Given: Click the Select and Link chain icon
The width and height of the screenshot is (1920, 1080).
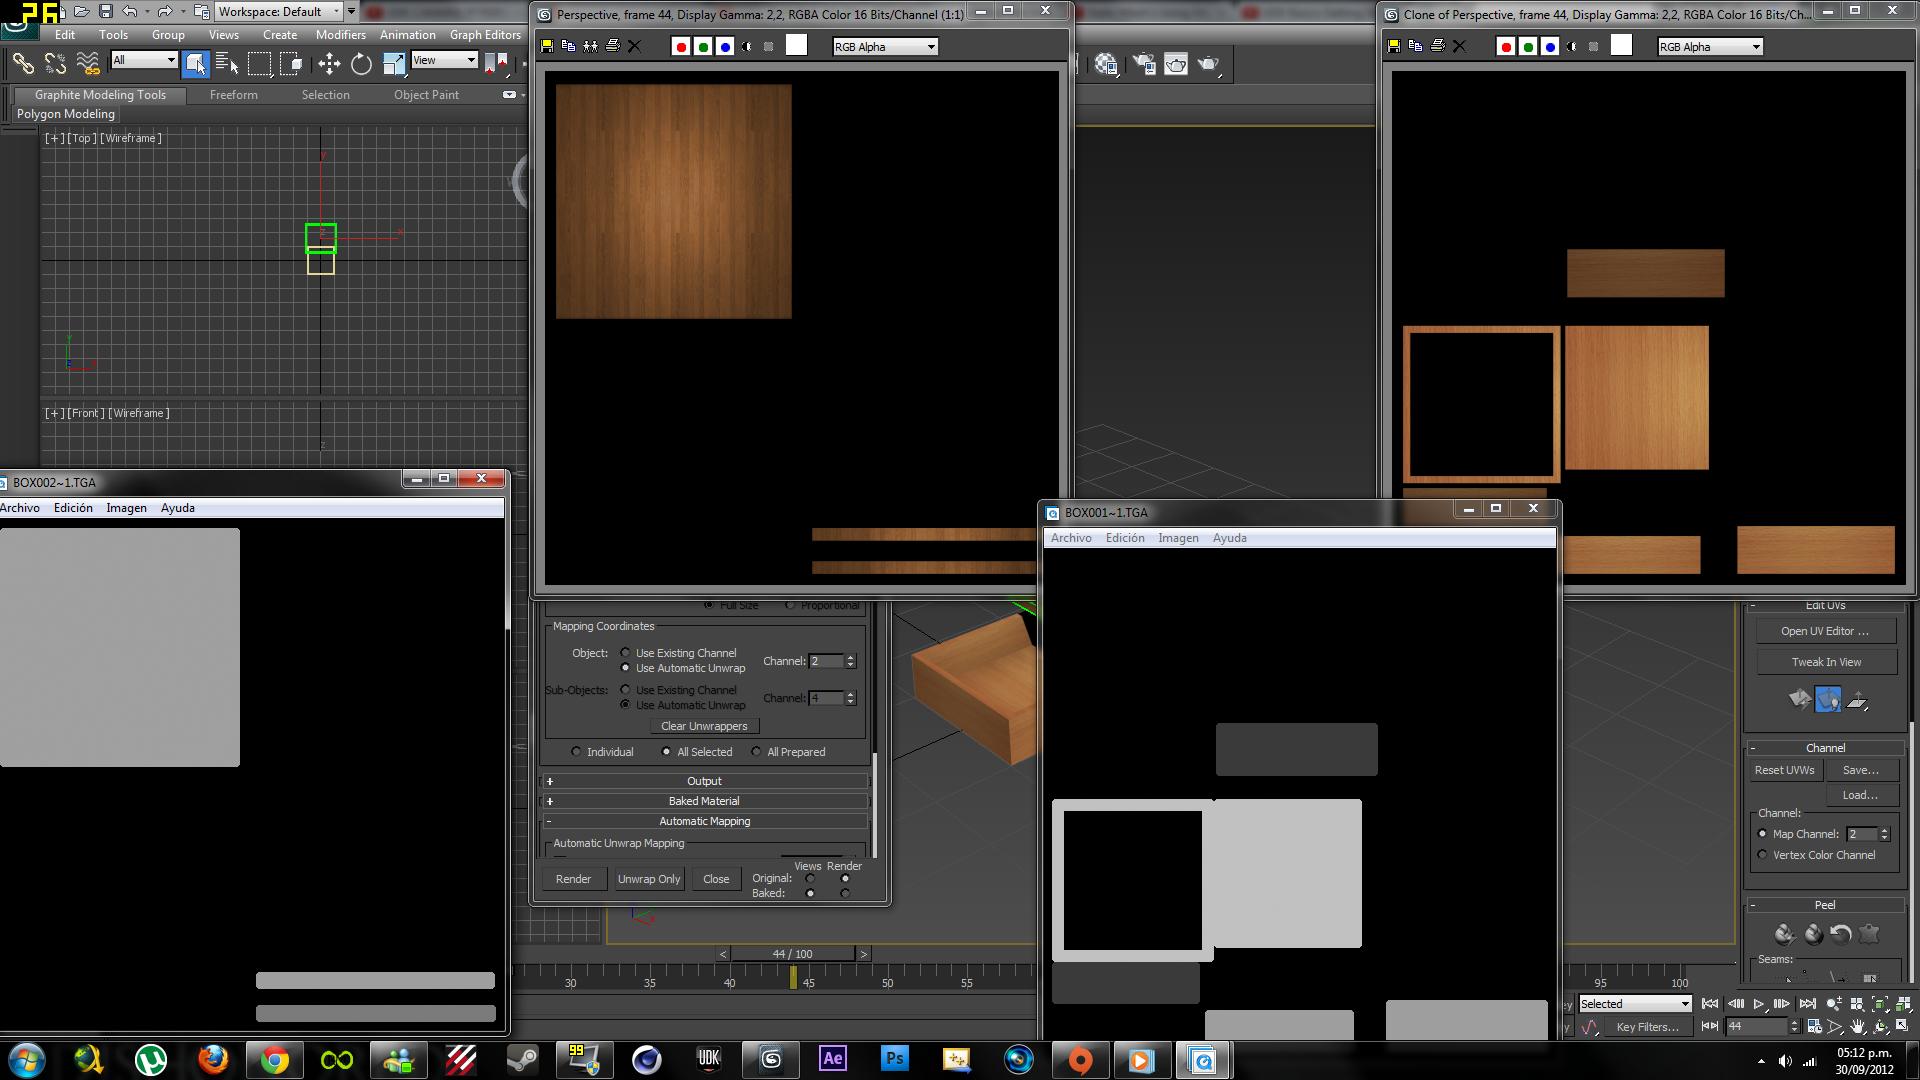Looking at the screenshot, I should click(23, 64).
